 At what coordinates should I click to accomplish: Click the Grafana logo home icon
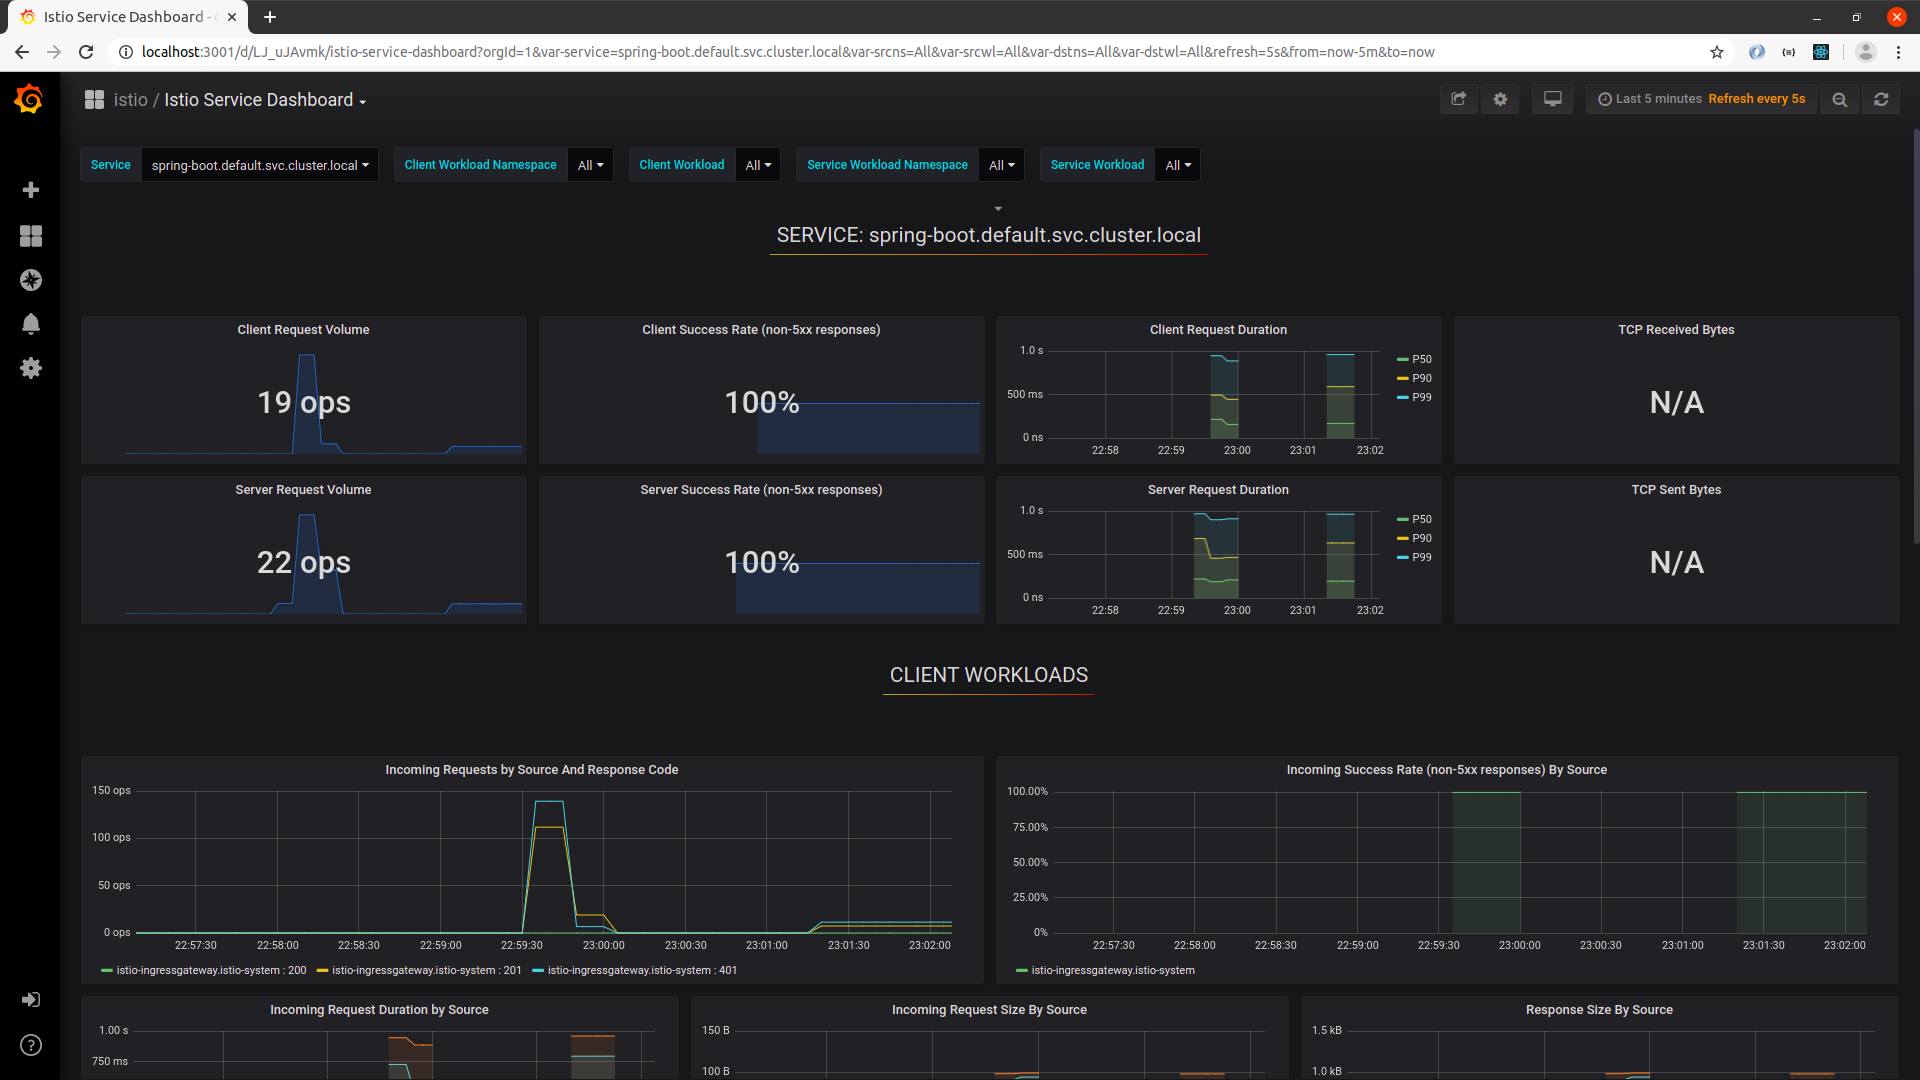coord(29,99)
